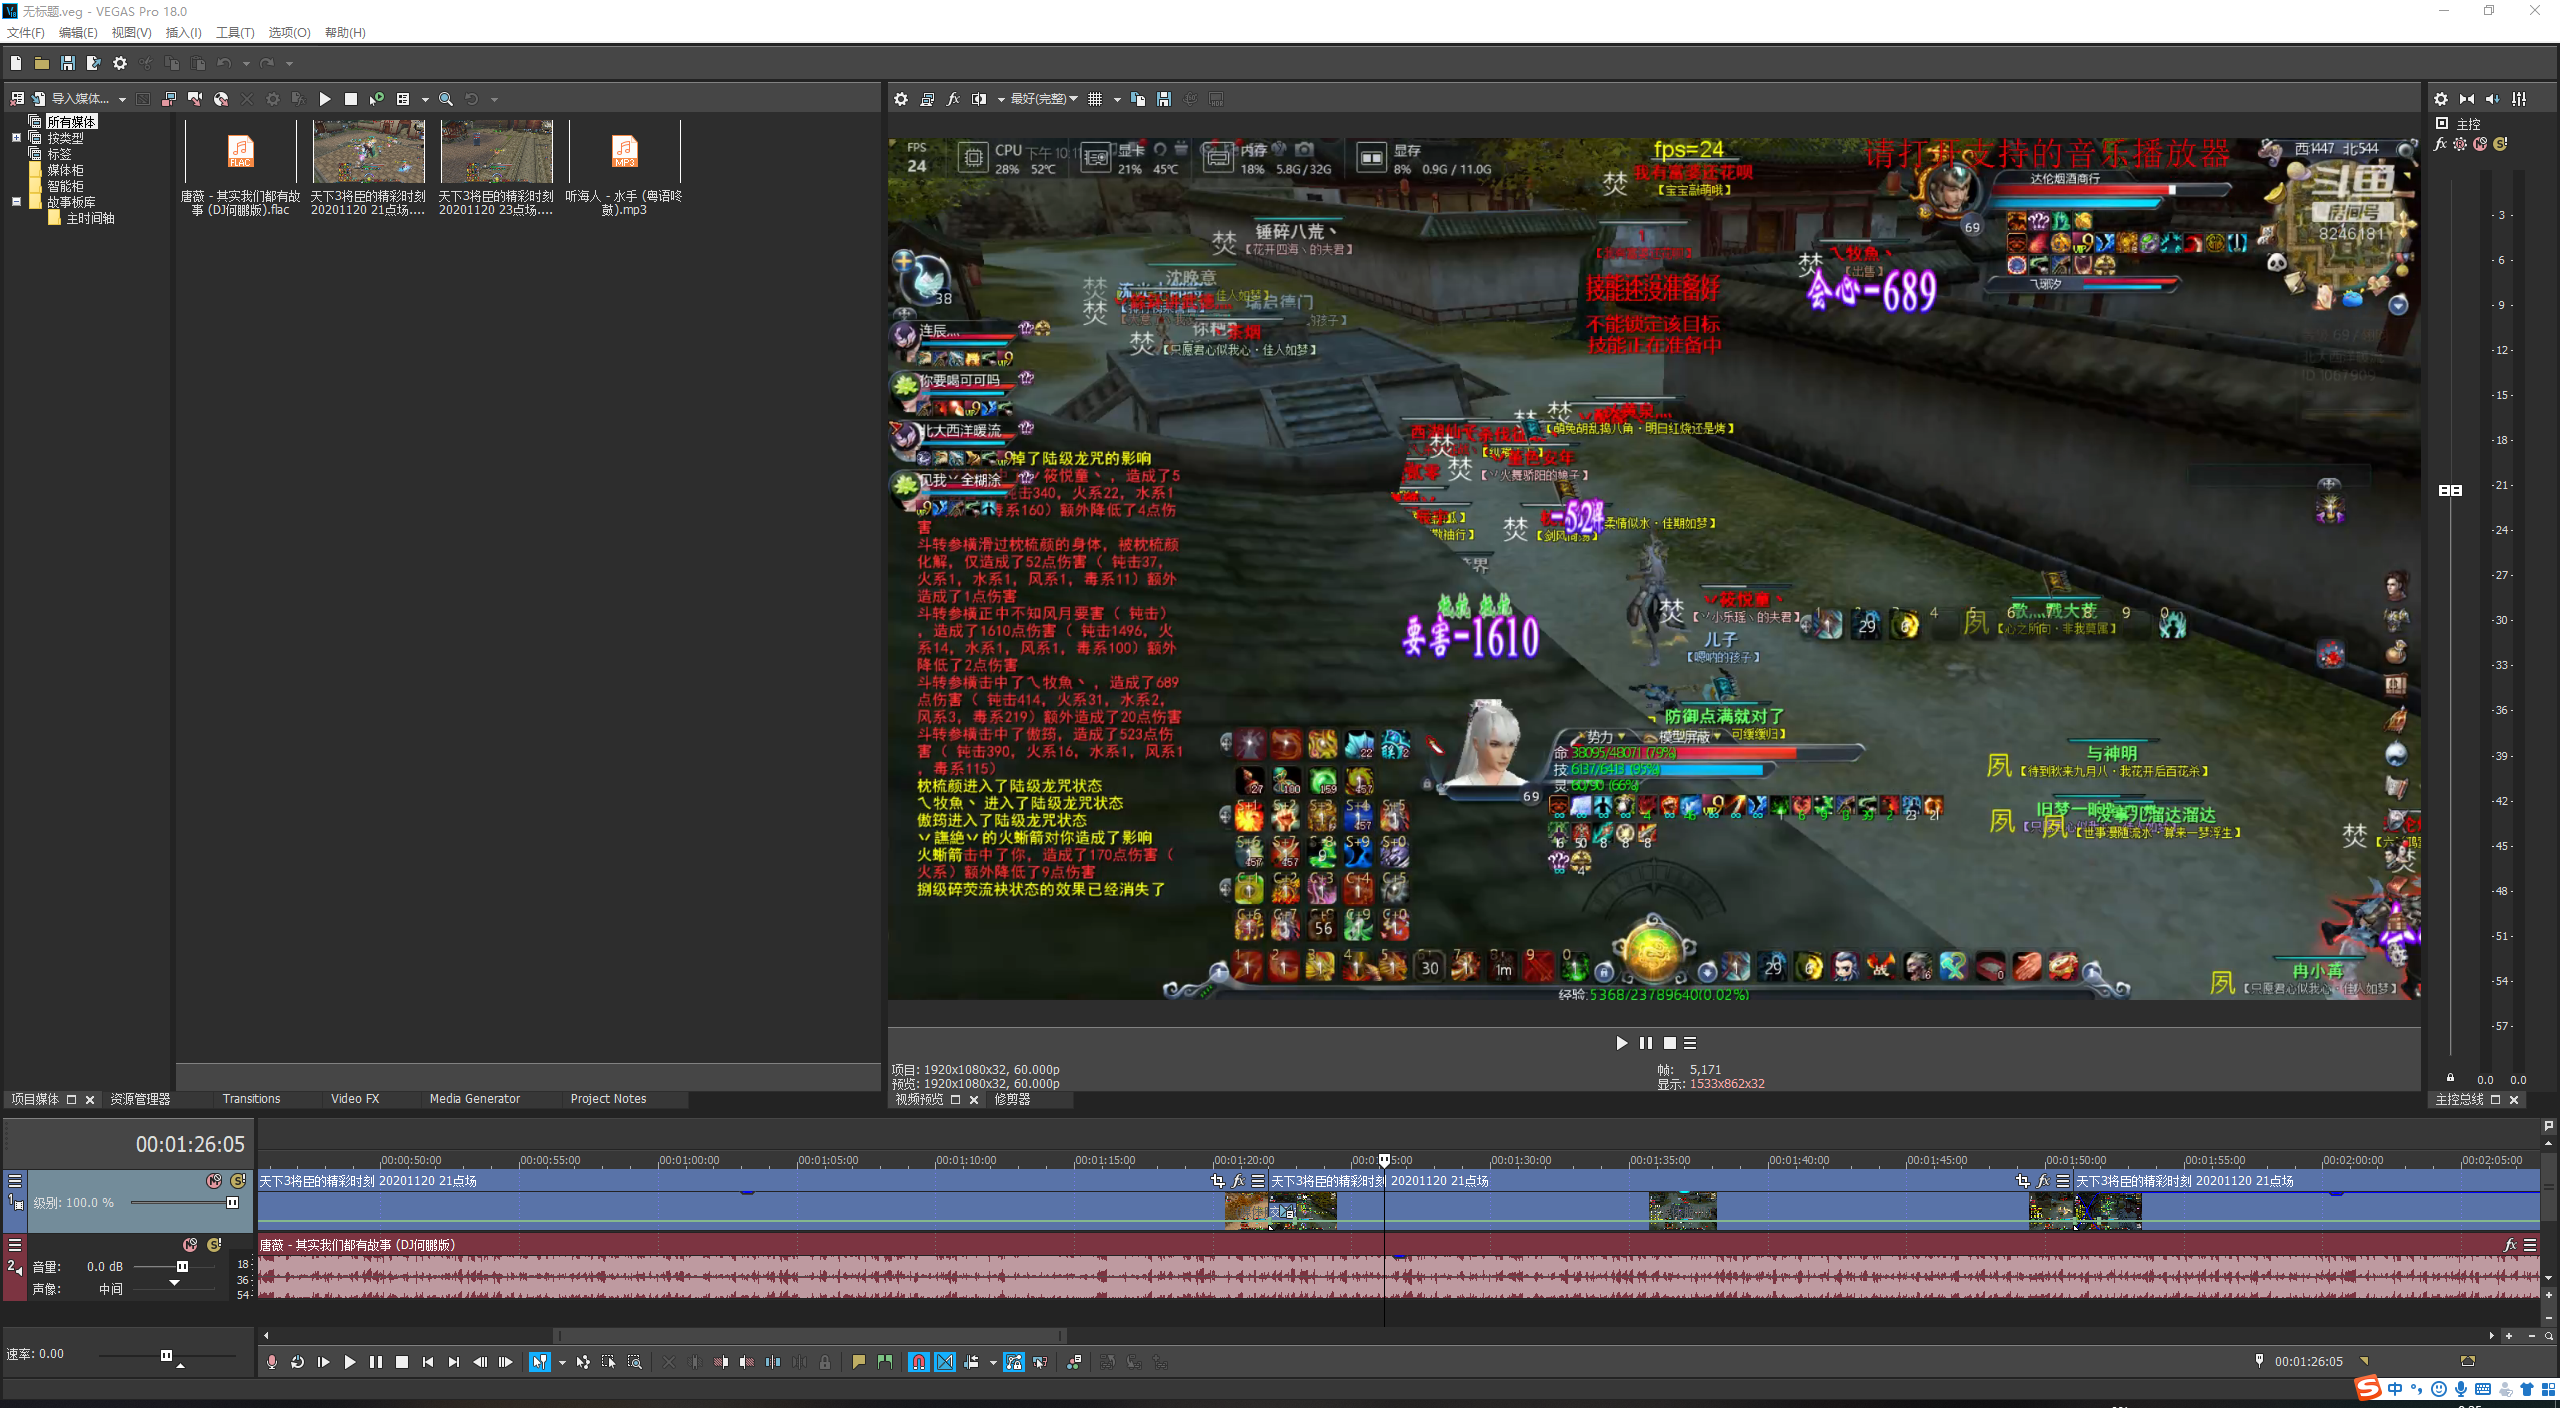Start media preview in Project Media toolbar
This screenshot has height=1408, width=2560.
325,99
